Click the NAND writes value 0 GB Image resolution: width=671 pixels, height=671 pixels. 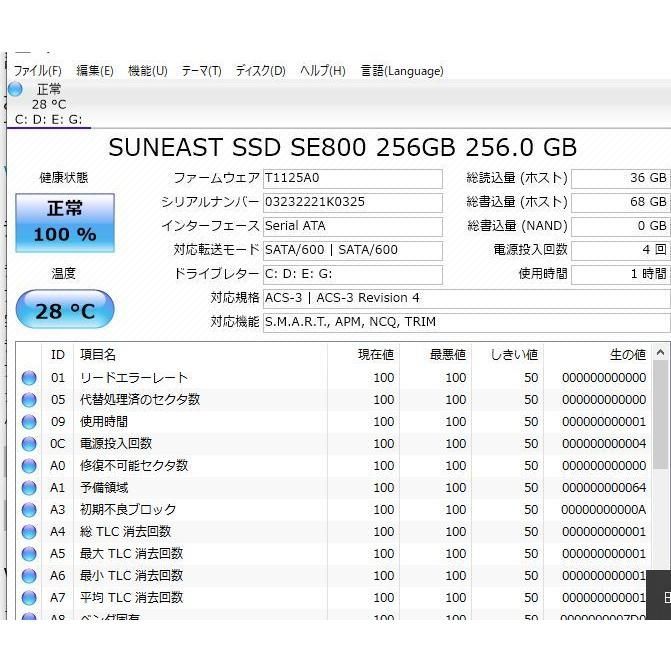tap(621, 226)
